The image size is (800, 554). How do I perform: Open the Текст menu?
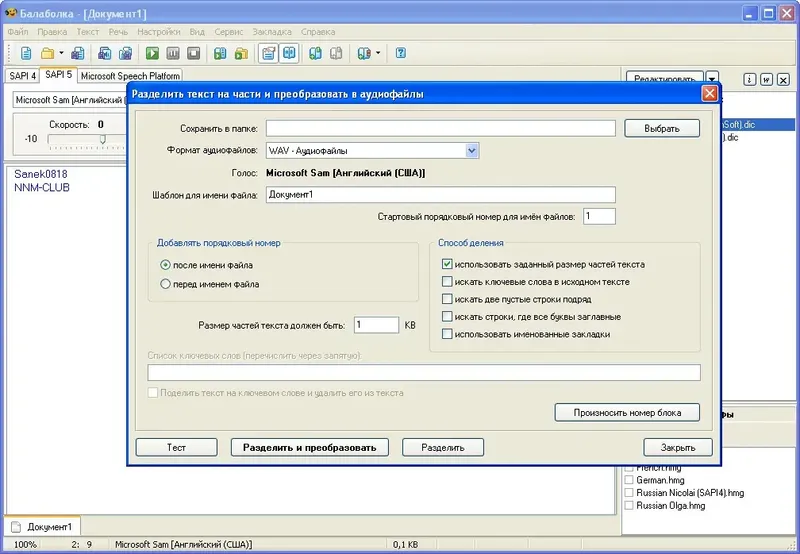[x=88, y=32]
